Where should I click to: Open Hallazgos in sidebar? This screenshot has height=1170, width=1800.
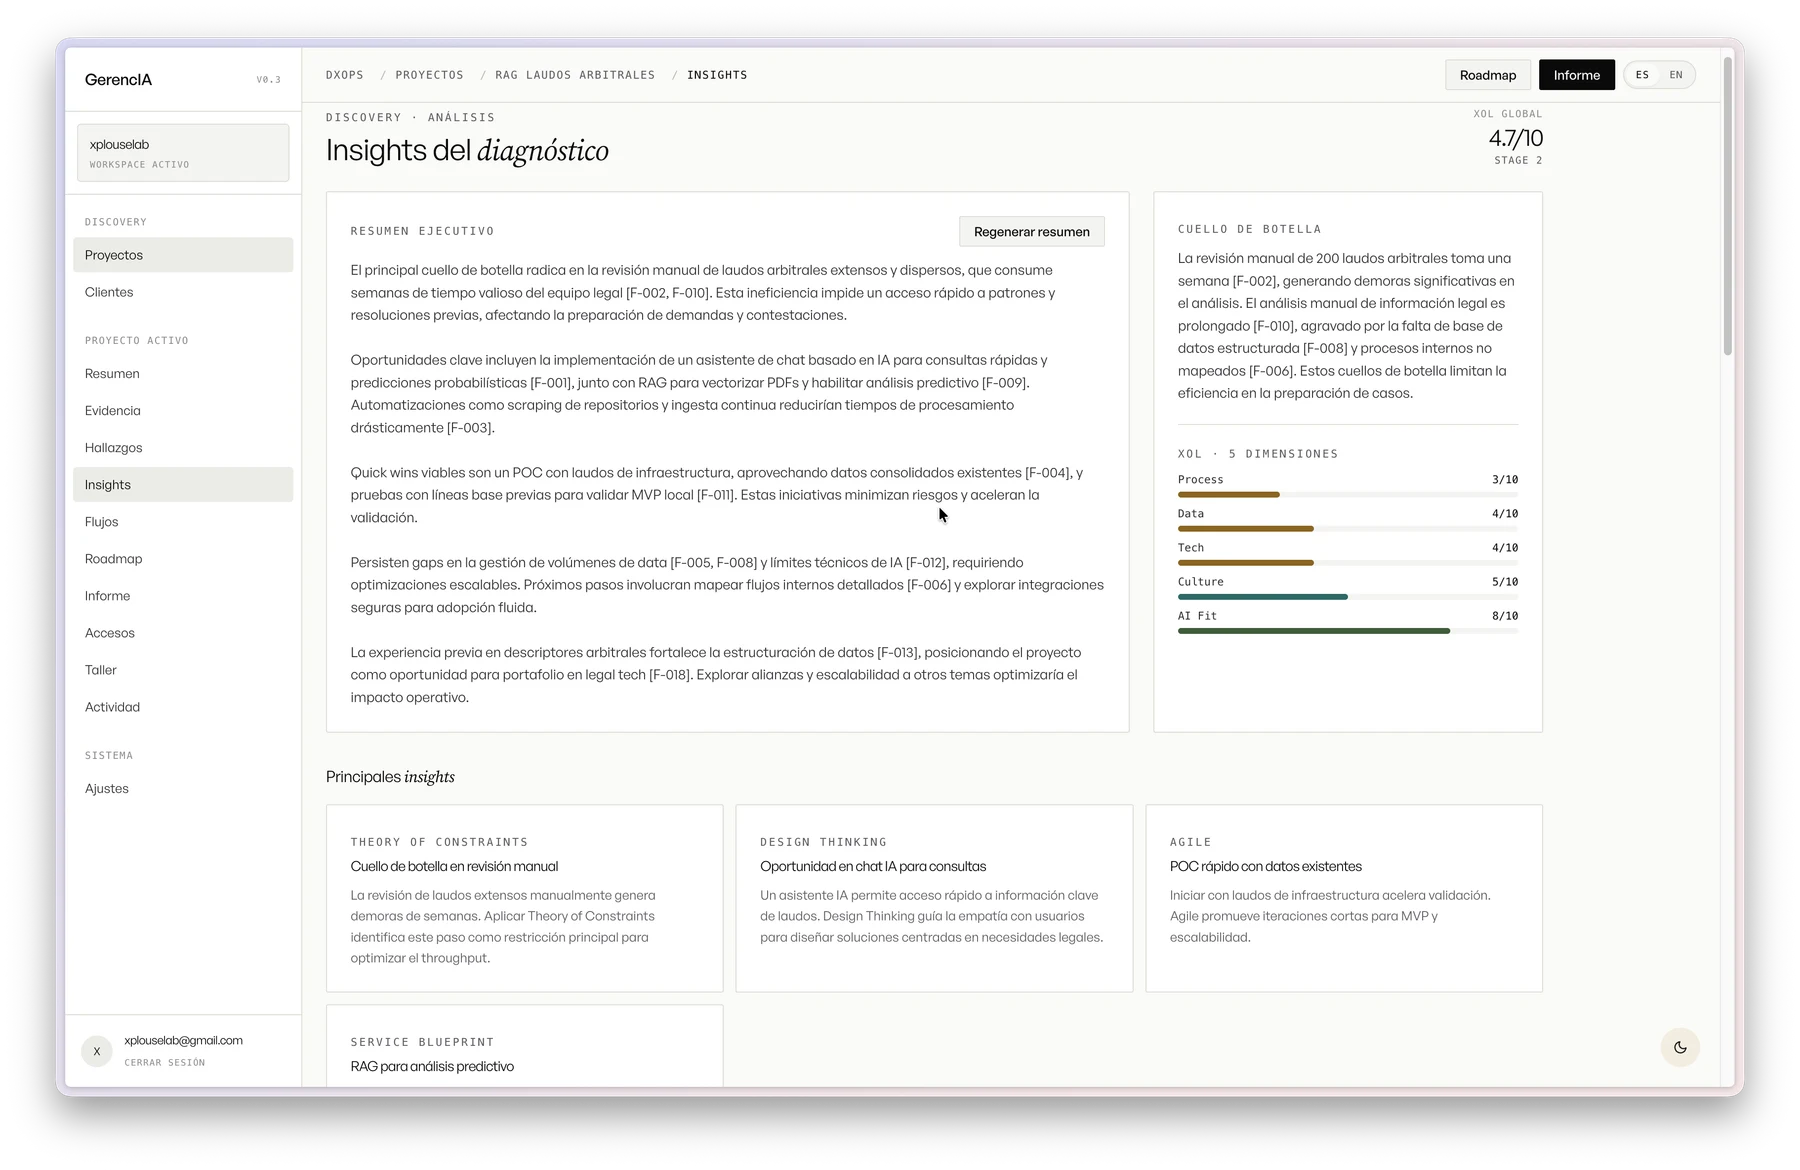coord(183,448)
